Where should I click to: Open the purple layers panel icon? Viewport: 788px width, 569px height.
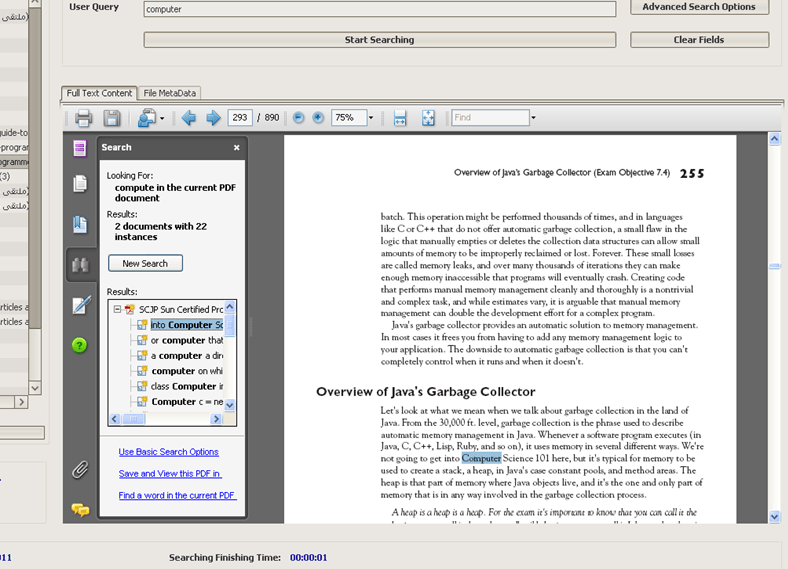(79, 148)
